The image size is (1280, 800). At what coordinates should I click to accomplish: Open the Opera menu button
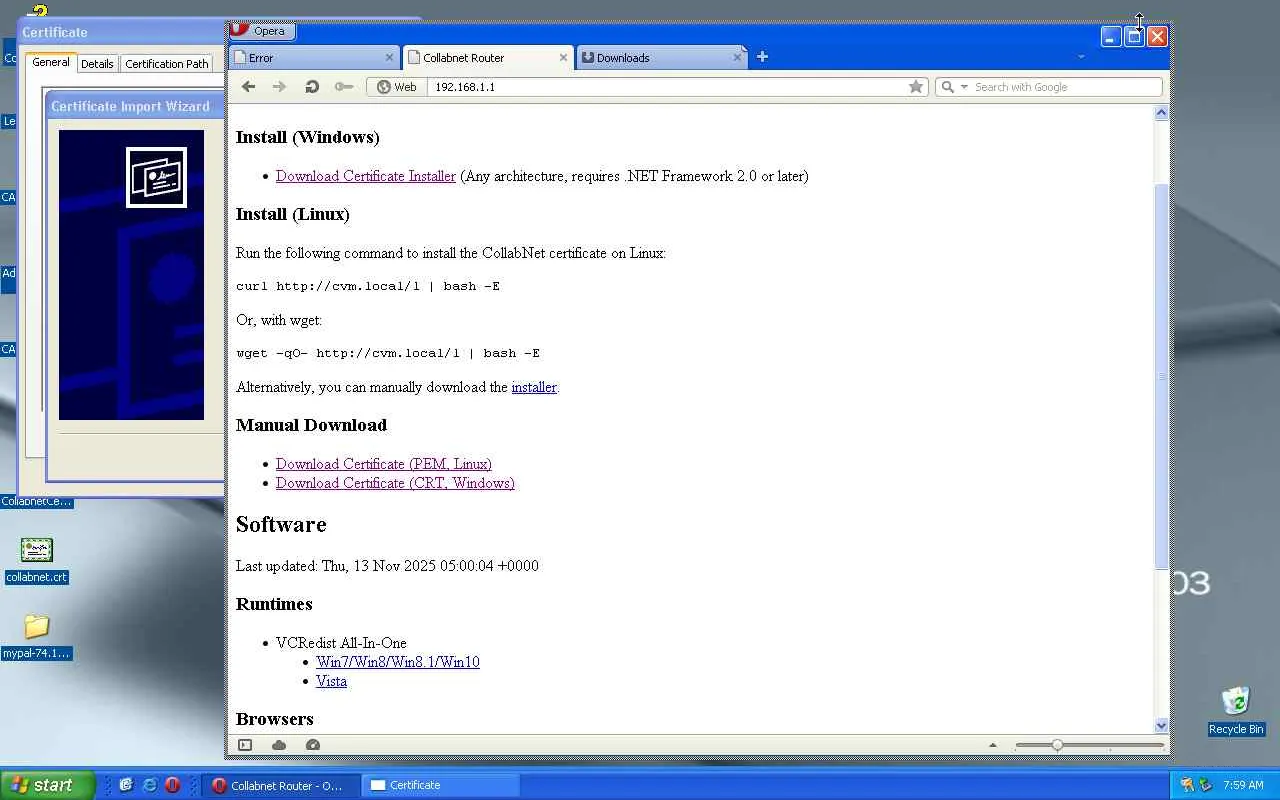pyautogui.click(x=261, y=31)
